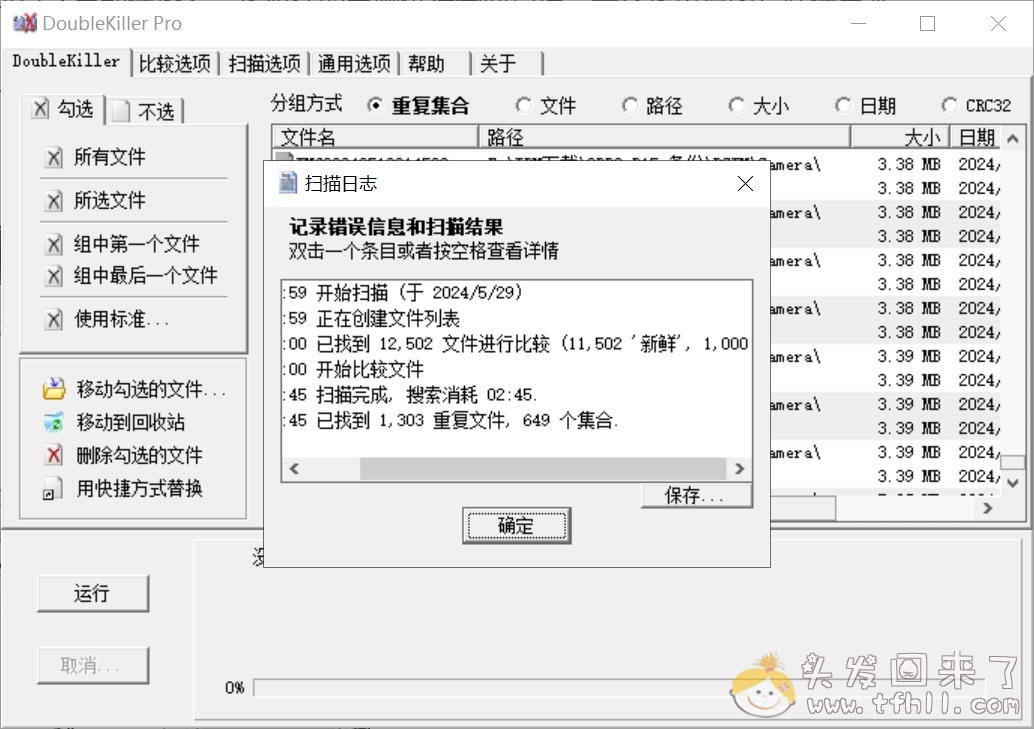Sort by 文件名 column header

coord(375,137)
